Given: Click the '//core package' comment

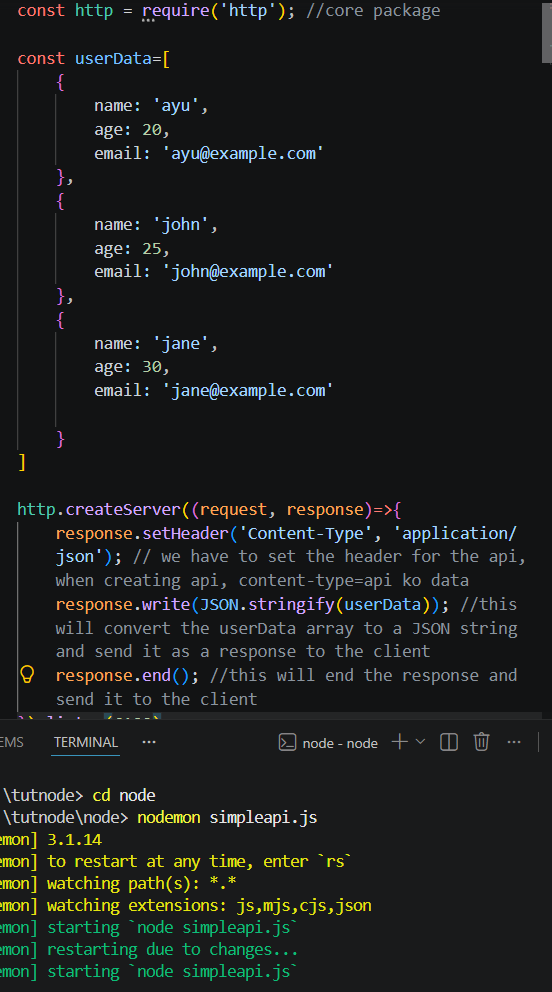Looking at the screenshot, I should [373, 11].
